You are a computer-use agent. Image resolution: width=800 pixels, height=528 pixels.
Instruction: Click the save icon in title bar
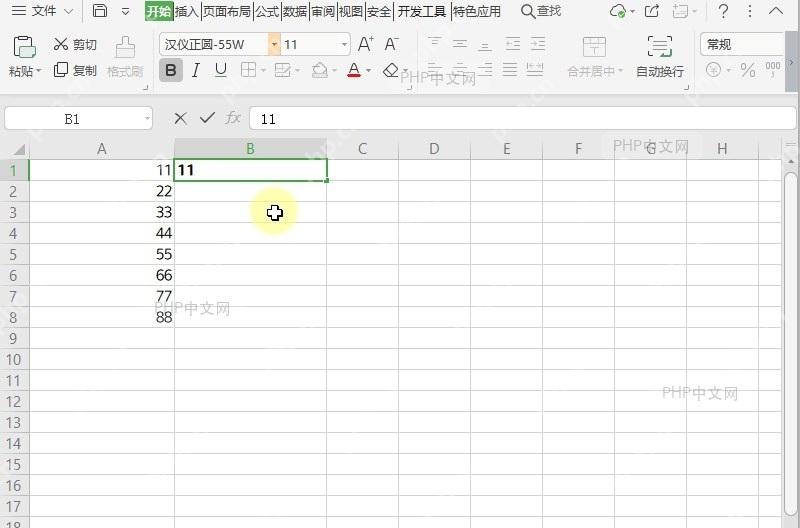tap(100, 11)
